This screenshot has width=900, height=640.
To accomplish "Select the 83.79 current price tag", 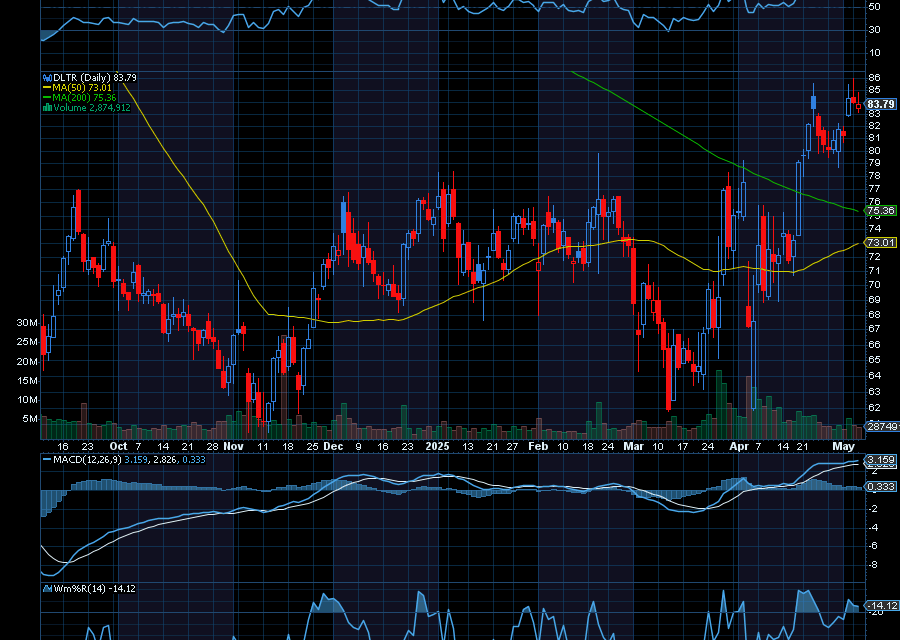I will [x=880, y=104].
